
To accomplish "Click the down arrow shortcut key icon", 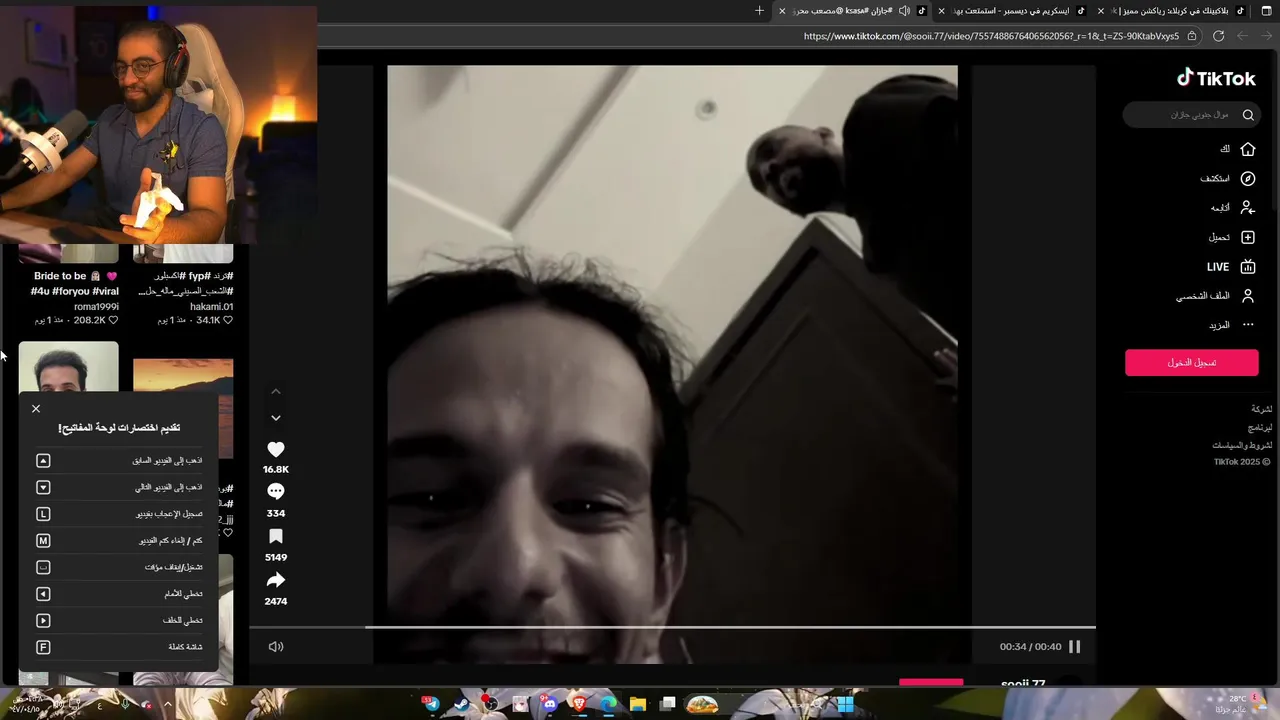I will (43, 487).
